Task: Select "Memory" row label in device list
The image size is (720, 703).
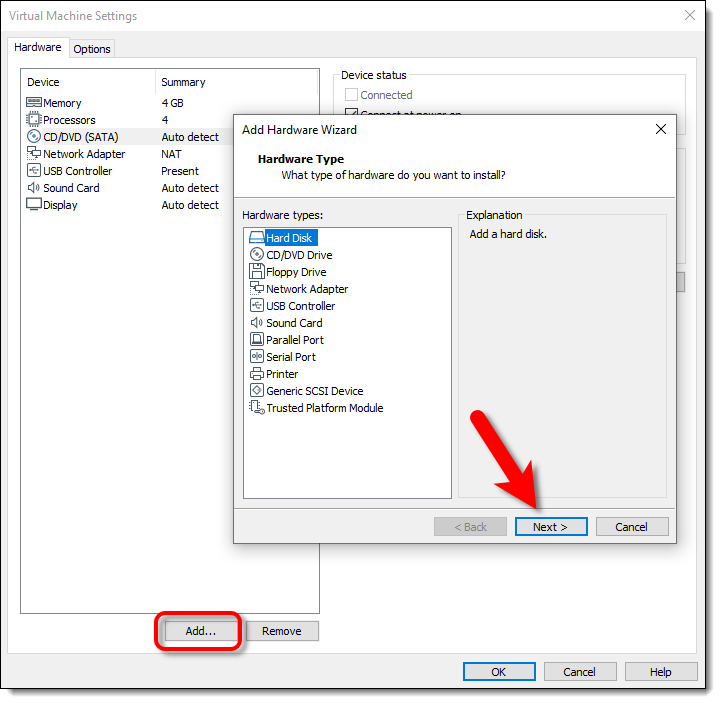Action: [62, 103]
